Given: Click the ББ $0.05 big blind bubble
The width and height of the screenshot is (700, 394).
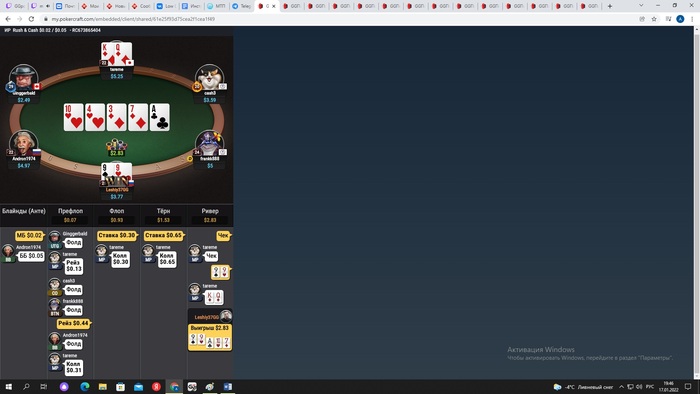Looking at the screenshot, I should pyautogui.click(x=31, y=256).
